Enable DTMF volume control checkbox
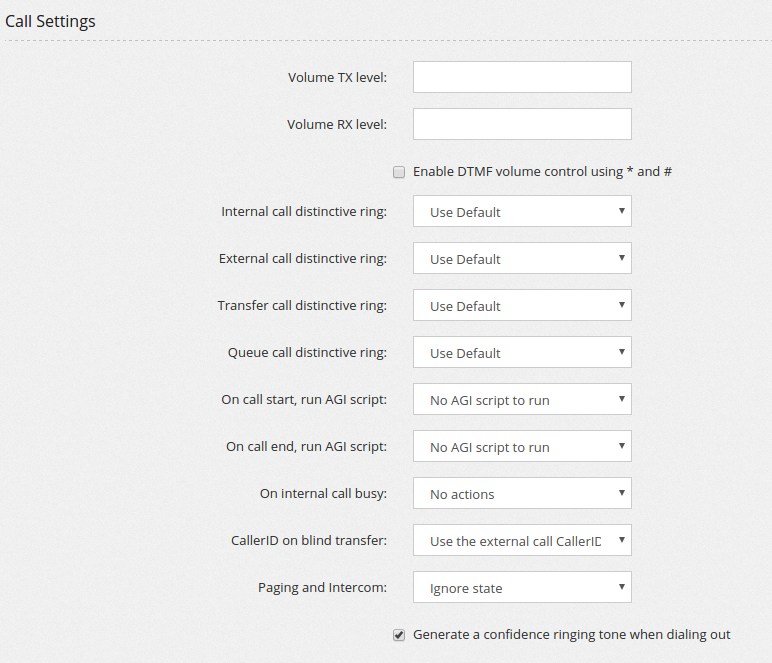The image size is (772, 663). point(399,172)
